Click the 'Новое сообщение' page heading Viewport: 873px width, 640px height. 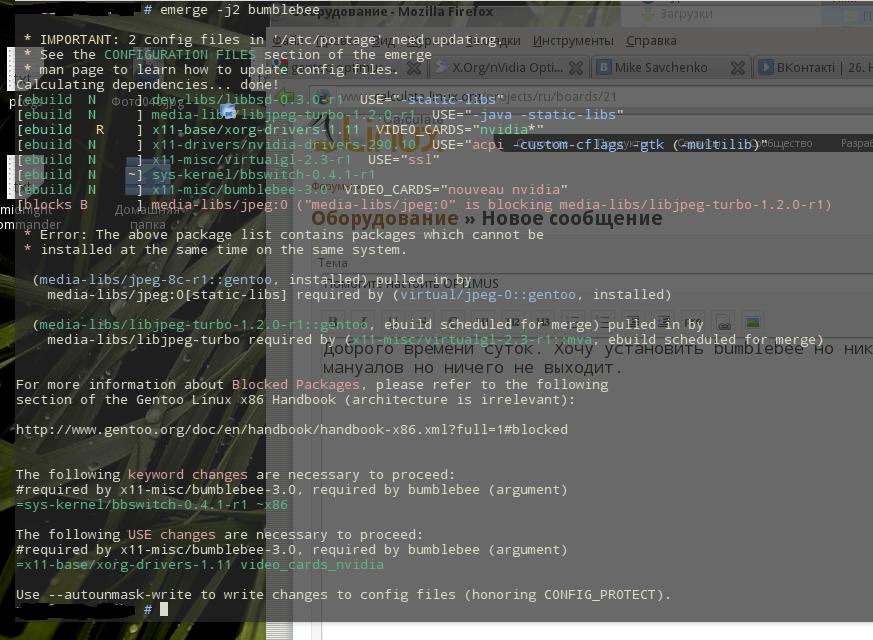coord(572,218)
